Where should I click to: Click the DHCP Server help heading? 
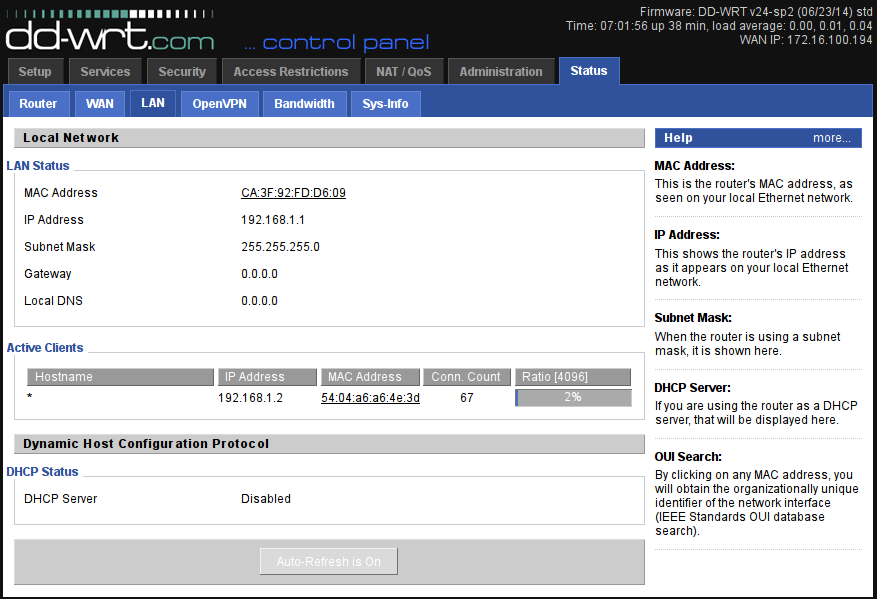pyautogui.click(x=692, y=388)
